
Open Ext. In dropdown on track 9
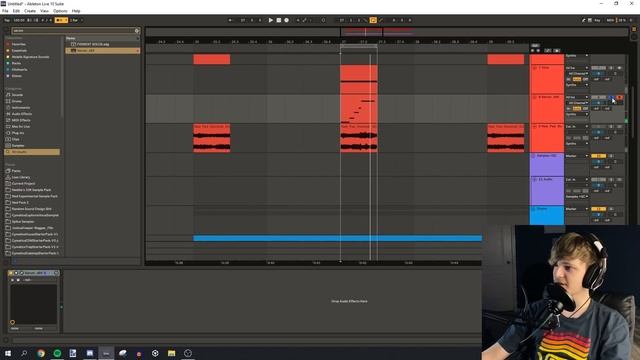click(577, 127)
